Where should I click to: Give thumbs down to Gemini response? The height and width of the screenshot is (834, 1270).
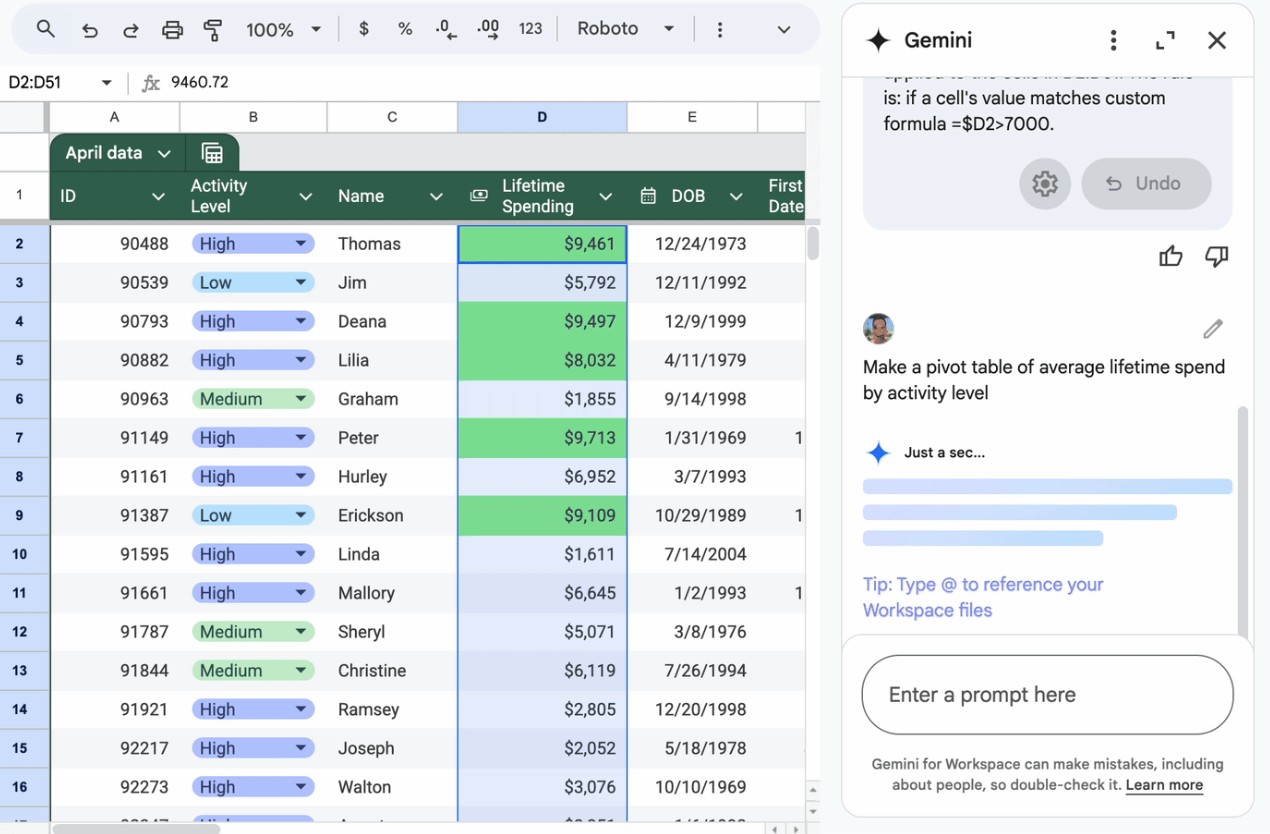click(x=1216, y=257)
